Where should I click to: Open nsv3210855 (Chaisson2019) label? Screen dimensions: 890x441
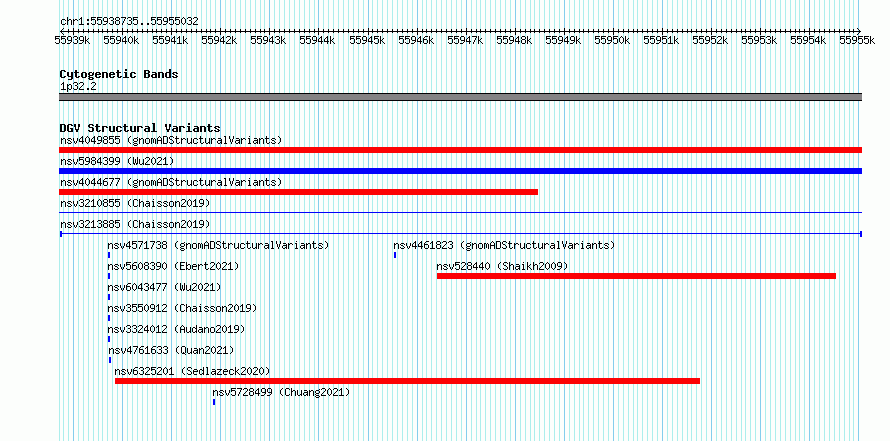tap(135, 203)
